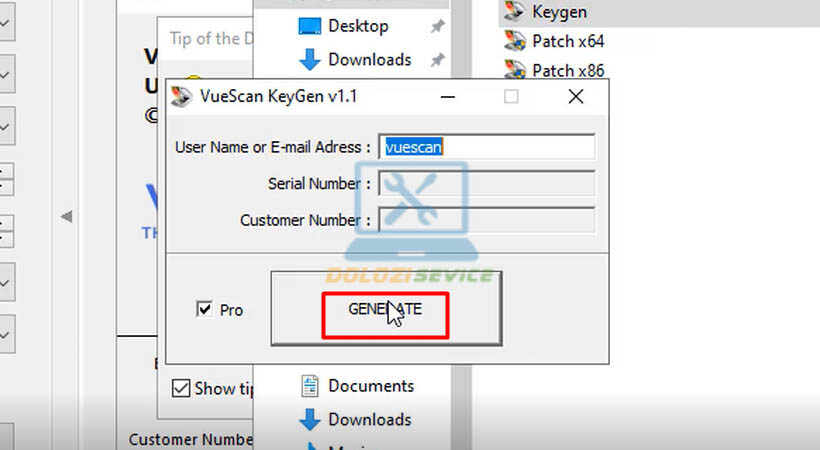Click the pin icon beside Desktop
The height and width of the screenshot is (450, 820).
pos(436,26)
